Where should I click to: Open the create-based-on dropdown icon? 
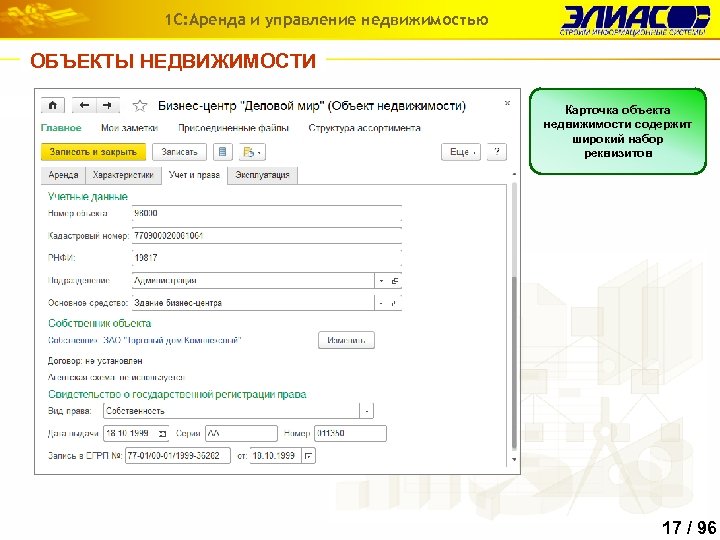tap(252, 152)
